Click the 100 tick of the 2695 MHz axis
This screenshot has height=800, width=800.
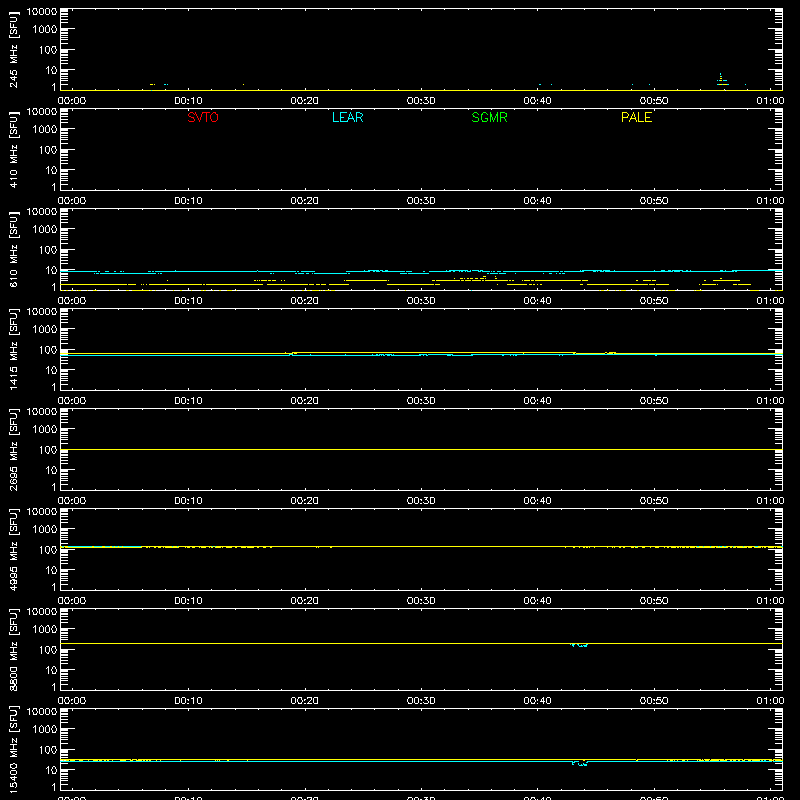(48, 450)
